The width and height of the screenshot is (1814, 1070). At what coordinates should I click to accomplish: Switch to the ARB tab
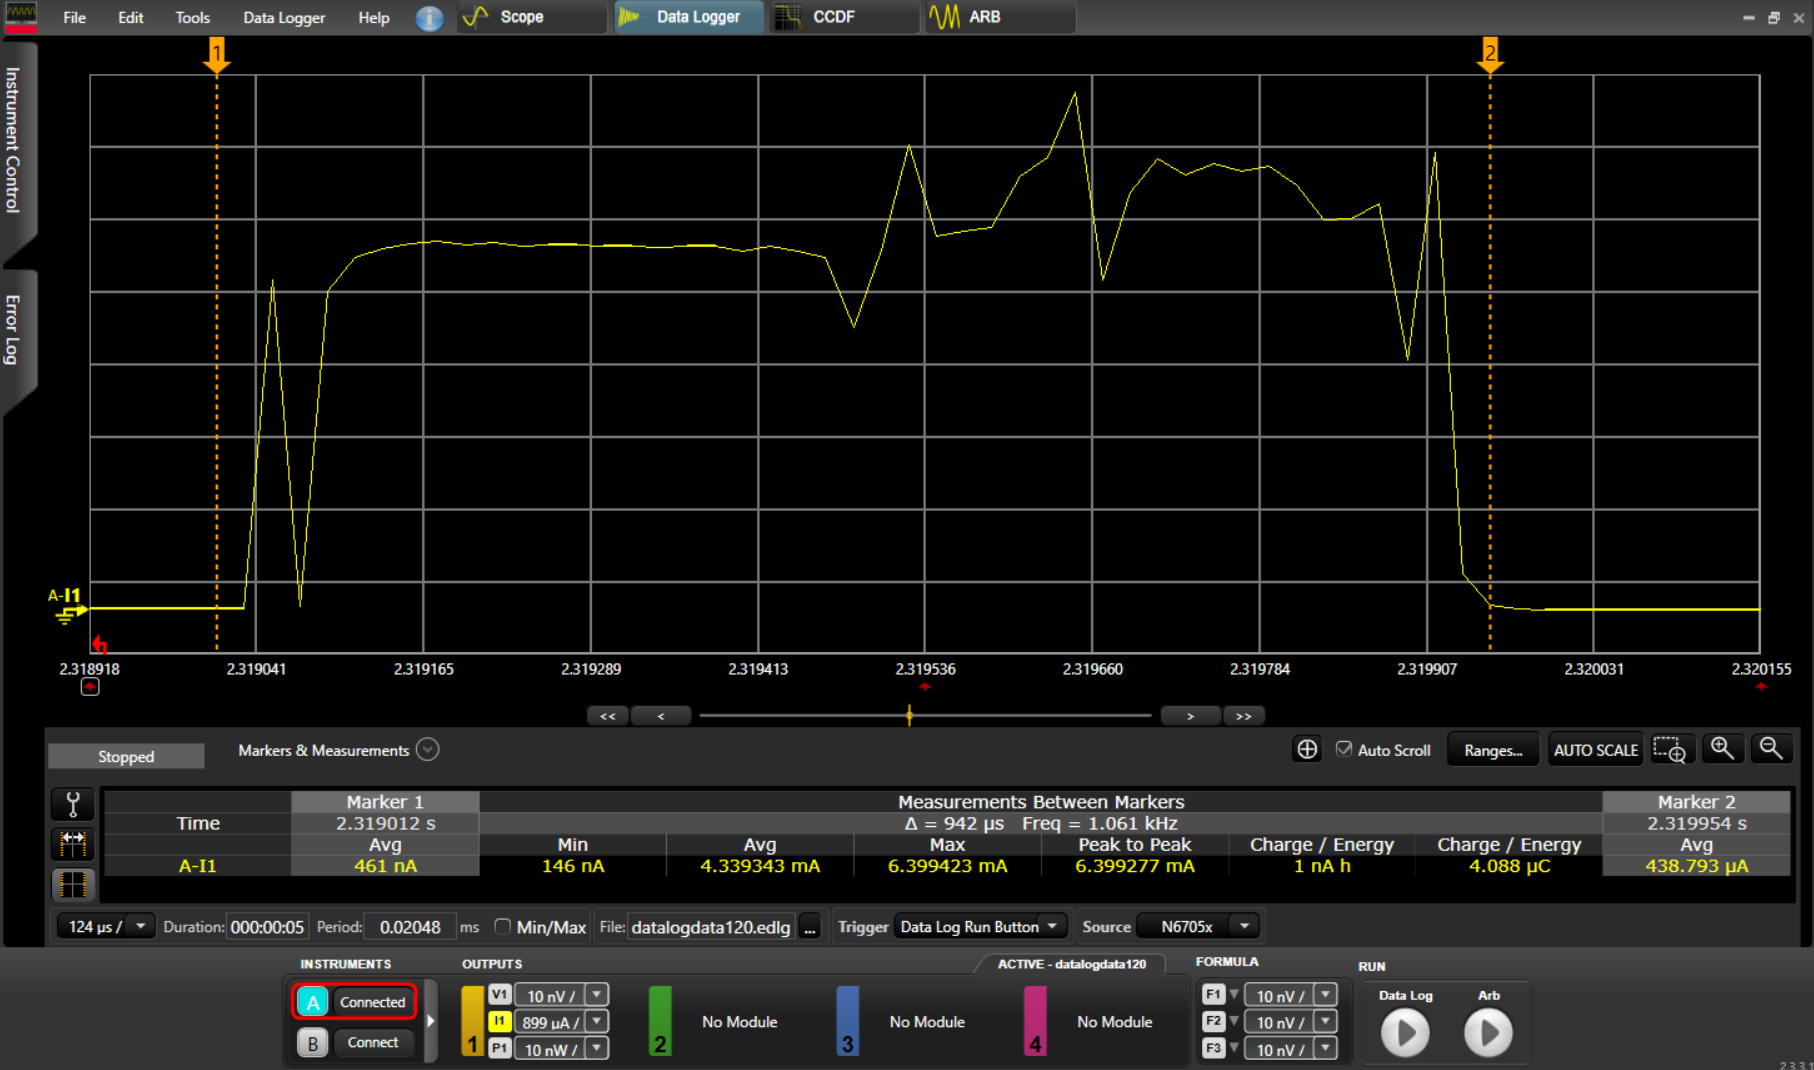point(1000,17)
